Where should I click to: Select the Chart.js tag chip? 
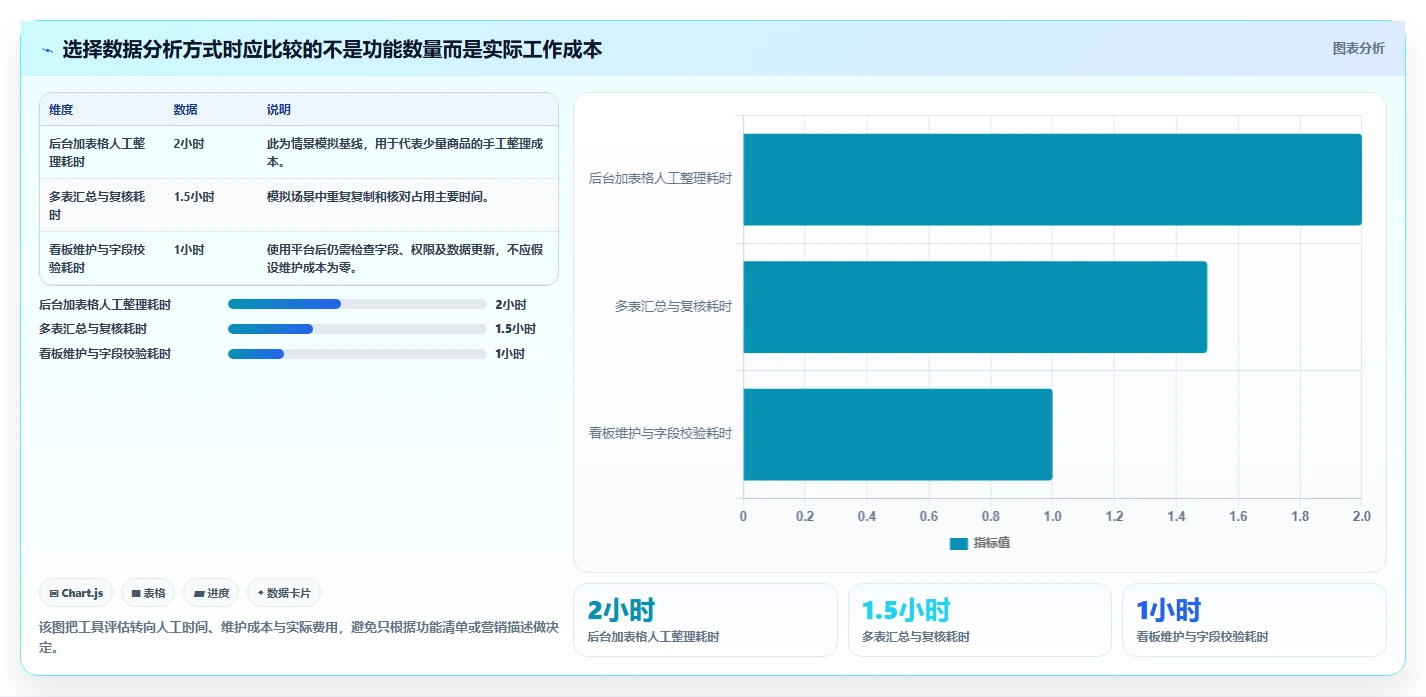77,593
